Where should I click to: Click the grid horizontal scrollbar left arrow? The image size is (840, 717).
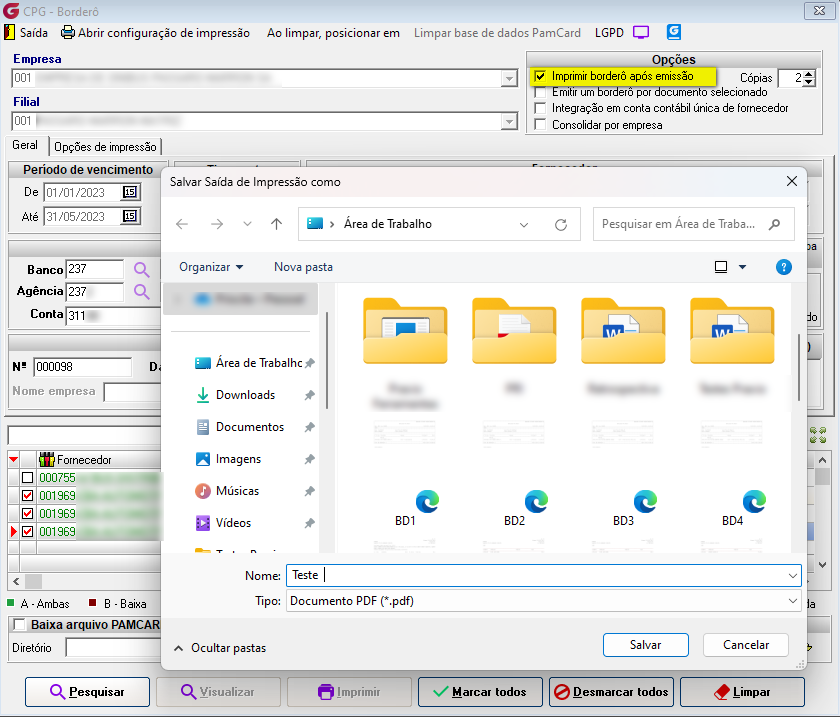(x=16, y=581)
